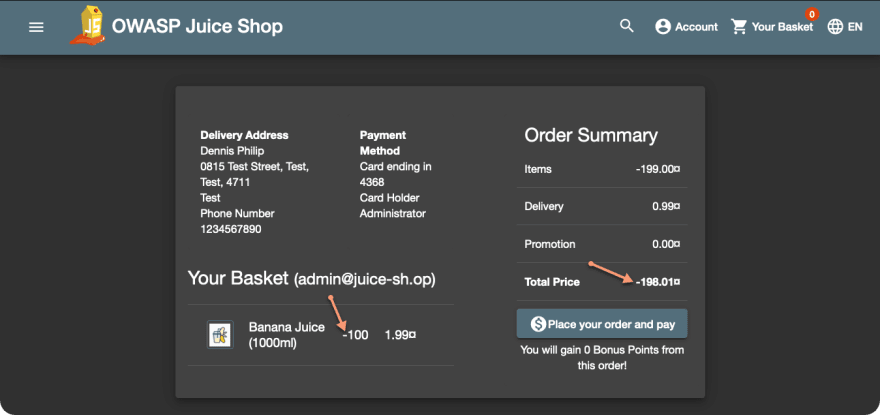
Task: Click the Your Basket admin@juice-sh.op heading
Action: 311,279
